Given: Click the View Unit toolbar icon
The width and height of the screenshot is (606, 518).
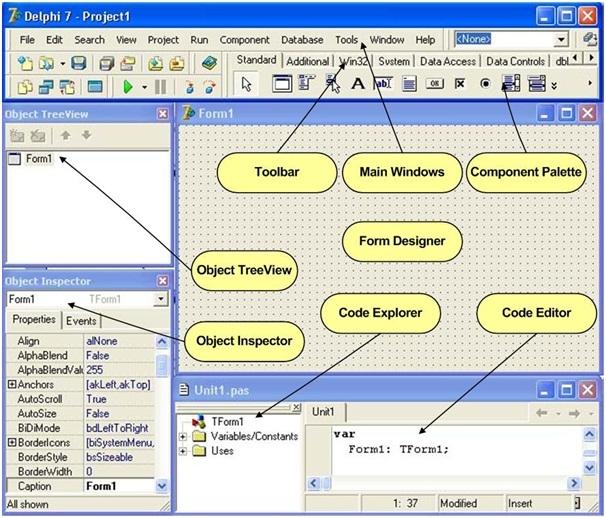Looking at the screenshot, I should pyautogui.click(x=26, y=87).
